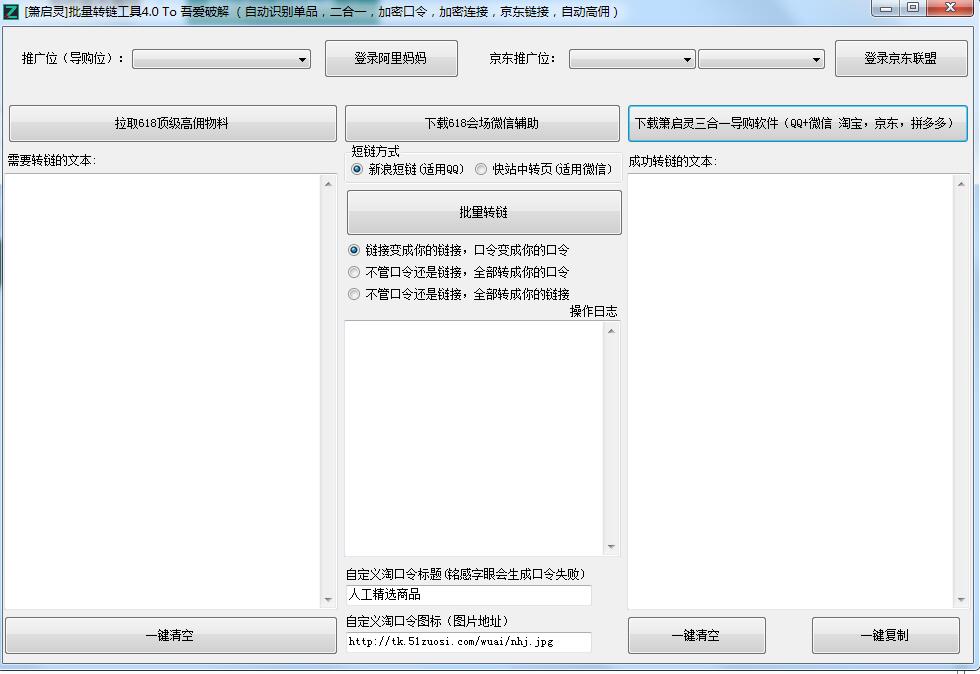Click 下载618会场微信辅助 button
The image size is (980, 674).
point(483,122)
